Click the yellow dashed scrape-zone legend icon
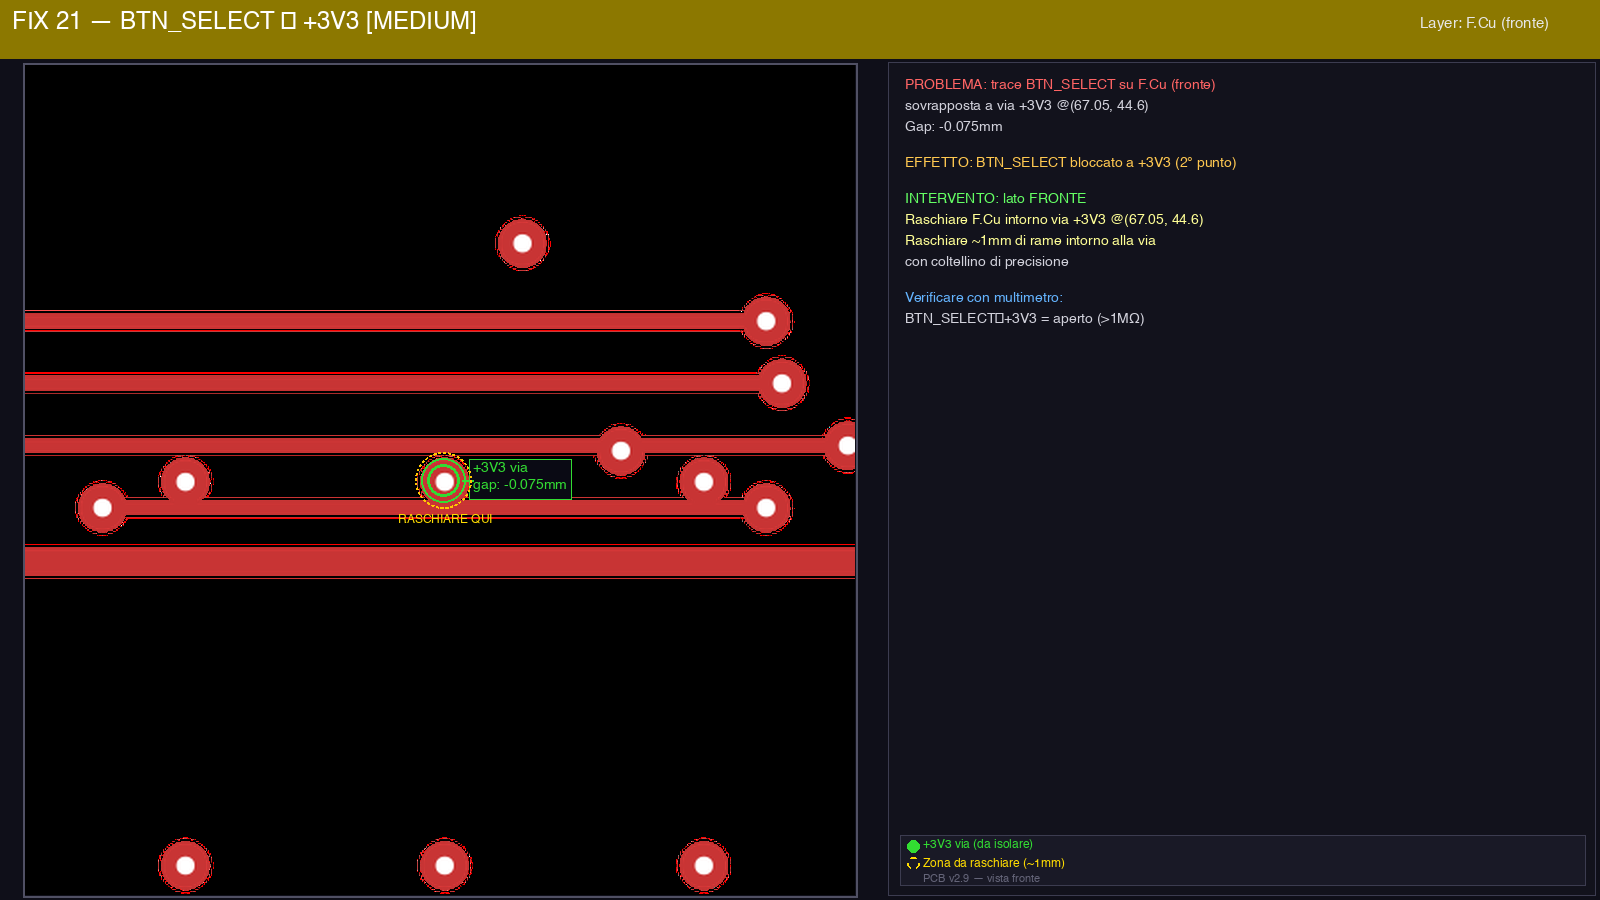The height and width of the screenshot is (900, 1600). [x=913, y=864]
